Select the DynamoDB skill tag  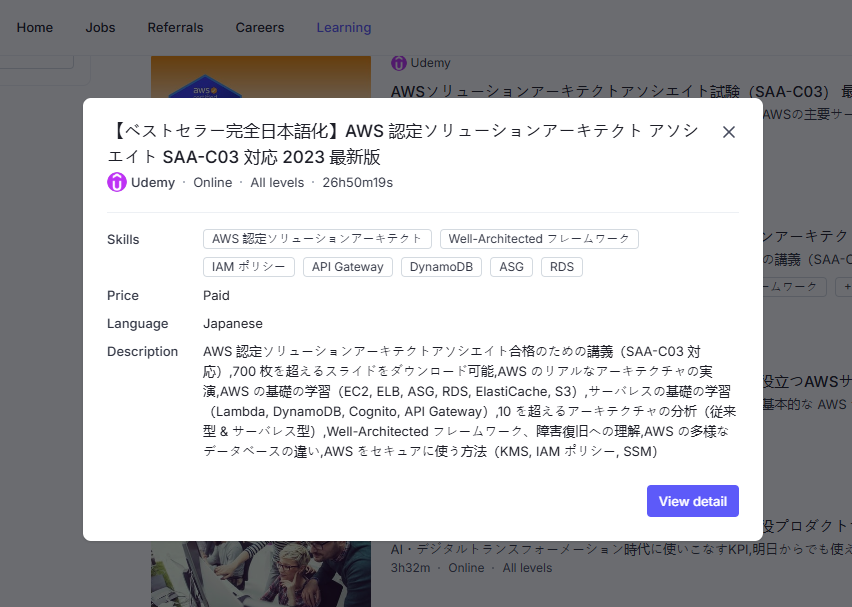[441, 267]
